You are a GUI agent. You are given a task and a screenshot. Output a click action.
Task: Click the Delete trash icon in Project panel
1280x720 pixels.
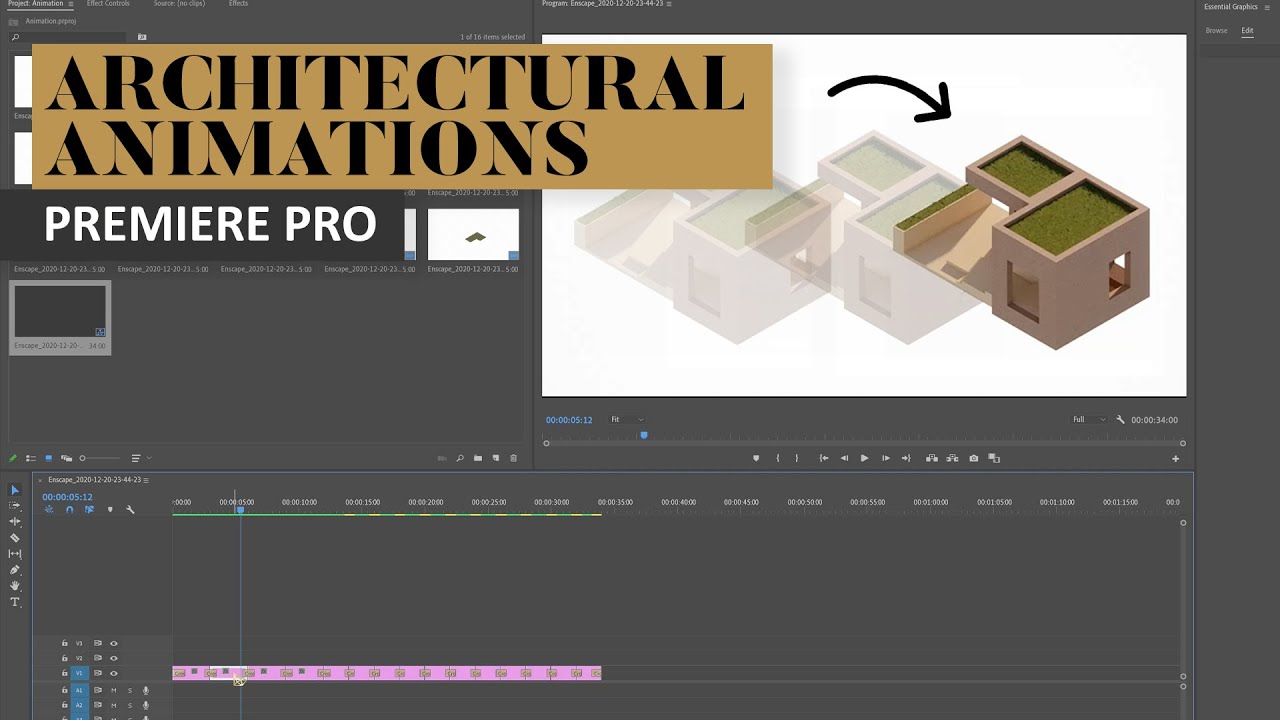(513, 457)
